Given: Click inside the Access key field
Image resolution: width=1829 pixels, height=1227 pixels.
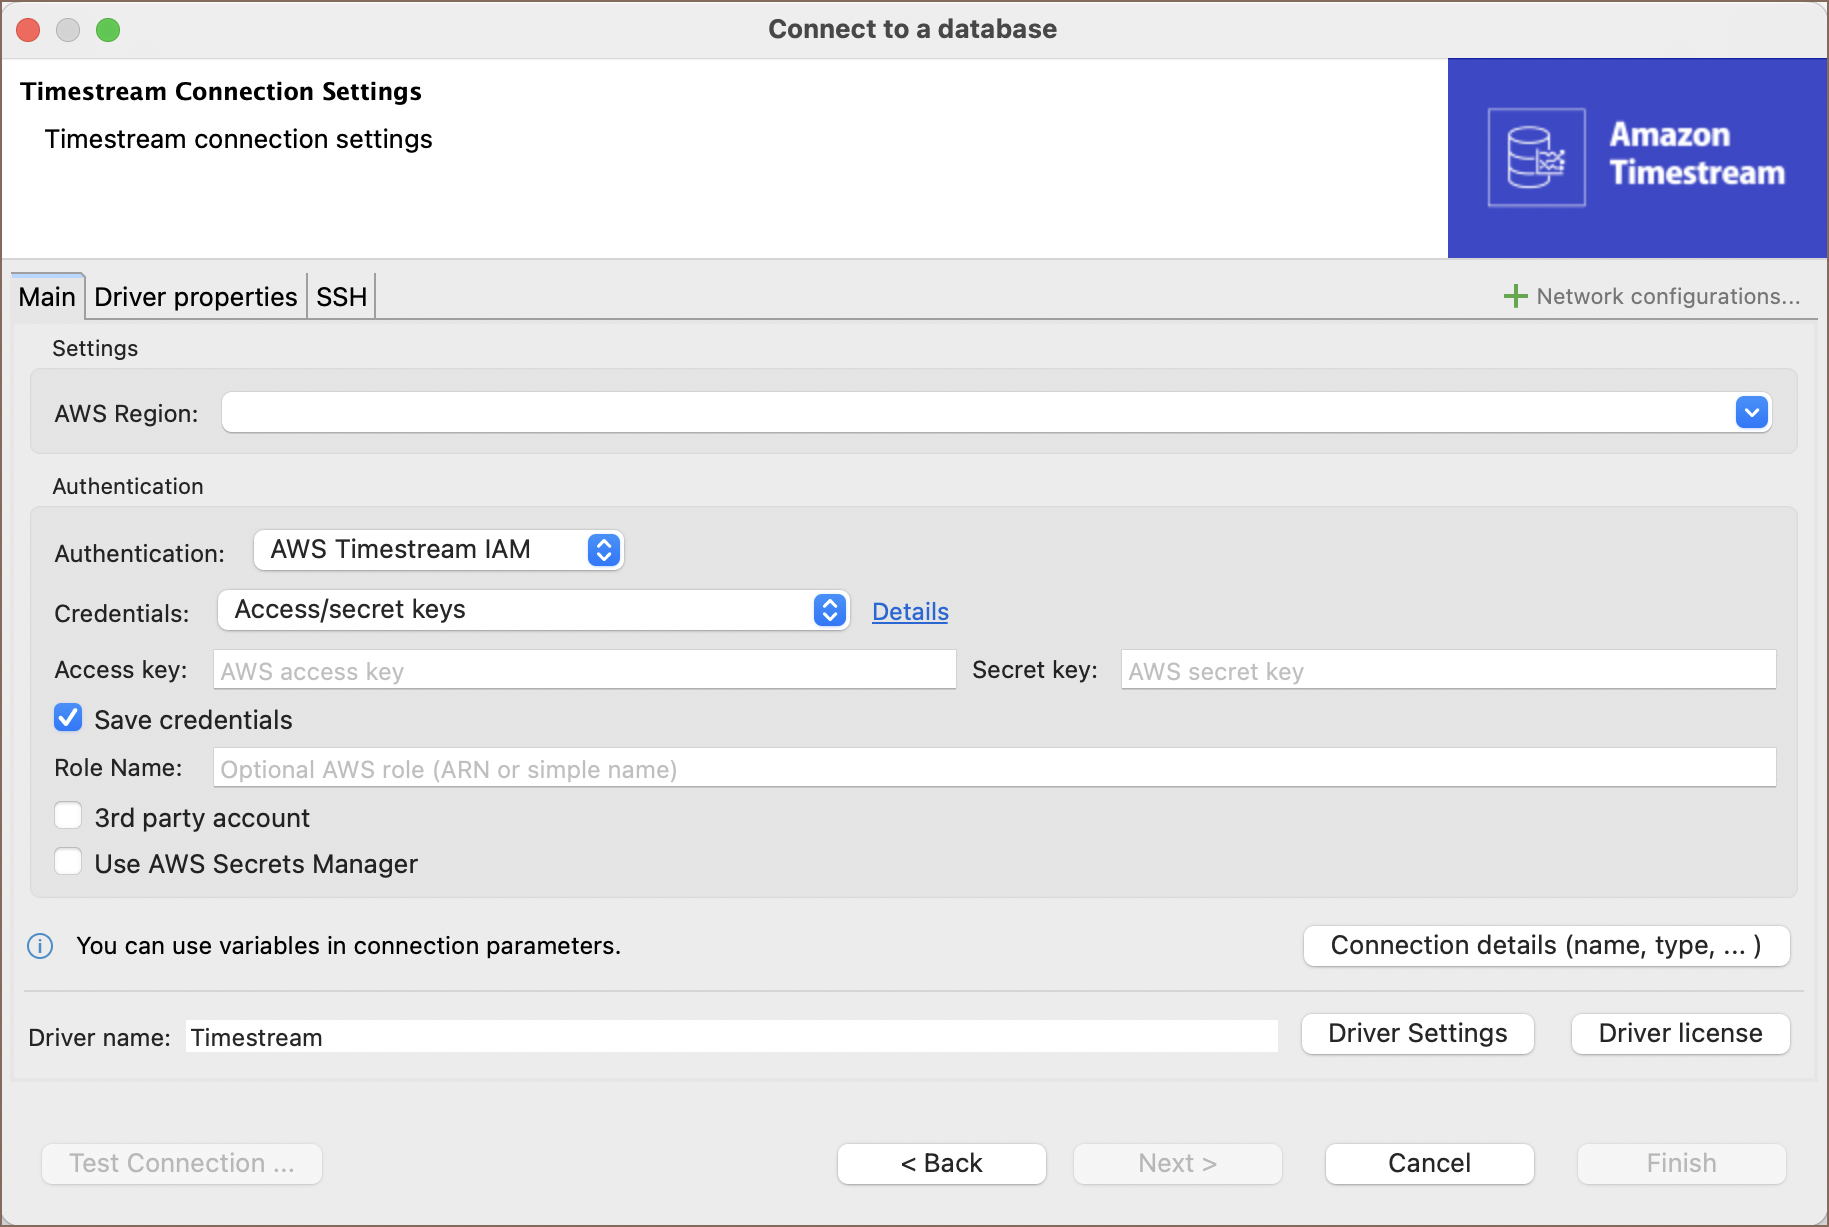Looking at the screenshot, I should [x=584, y=670].
